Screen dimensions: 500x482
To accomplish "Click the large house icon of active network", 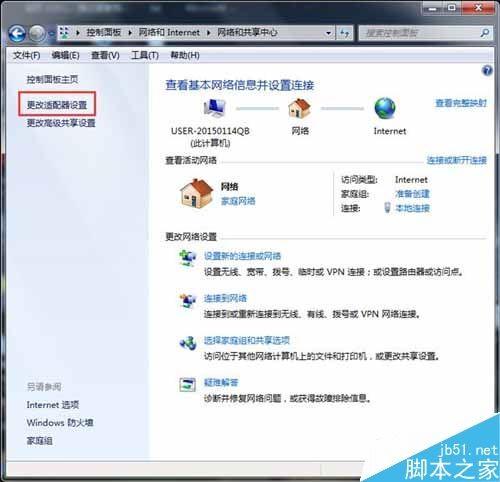I will (196, 193).
